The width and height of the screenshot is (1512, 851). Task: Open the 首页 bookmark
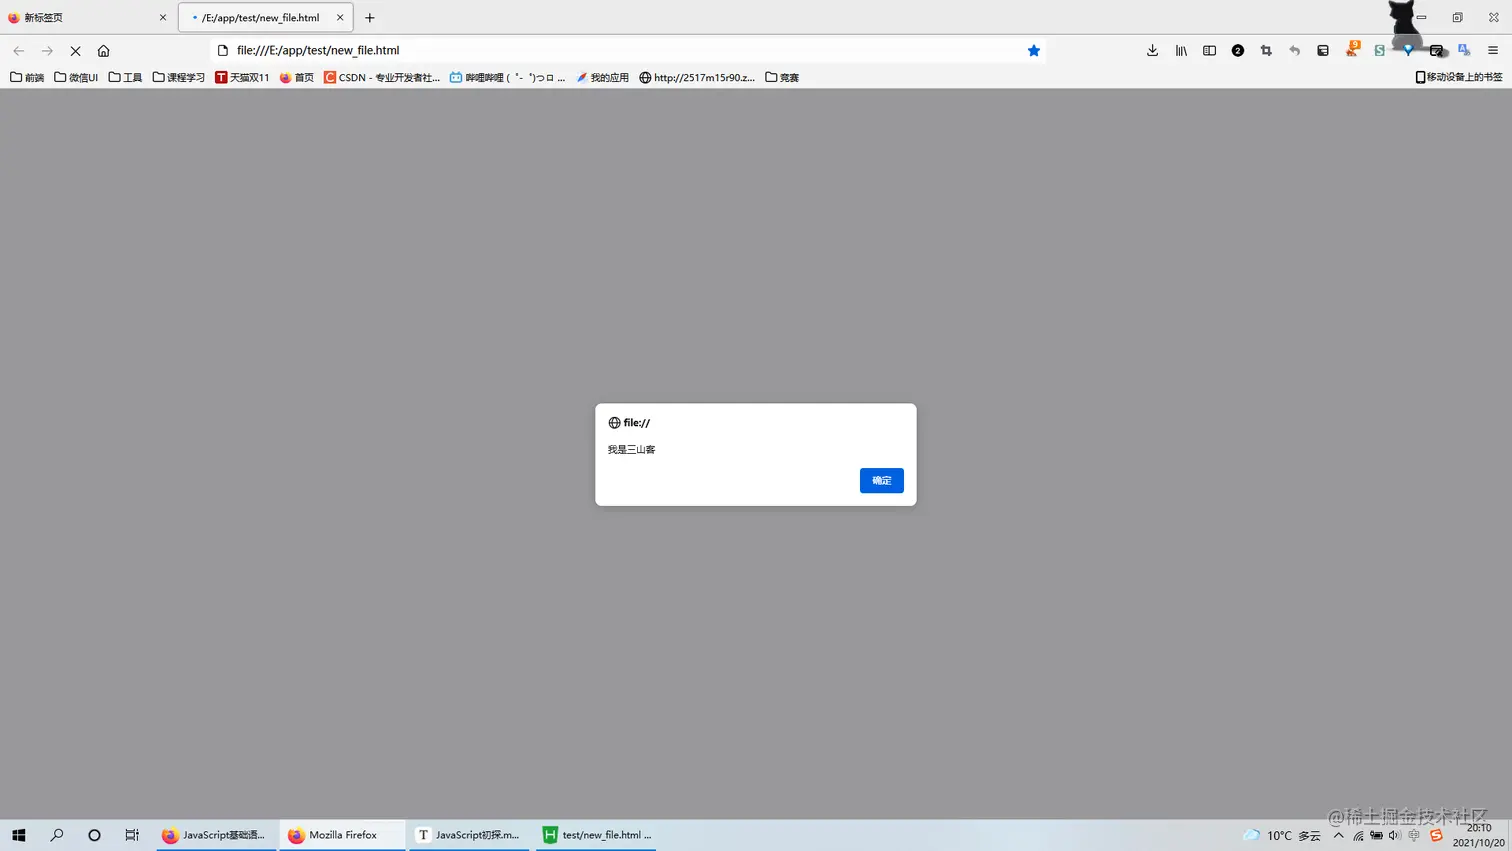296,77
